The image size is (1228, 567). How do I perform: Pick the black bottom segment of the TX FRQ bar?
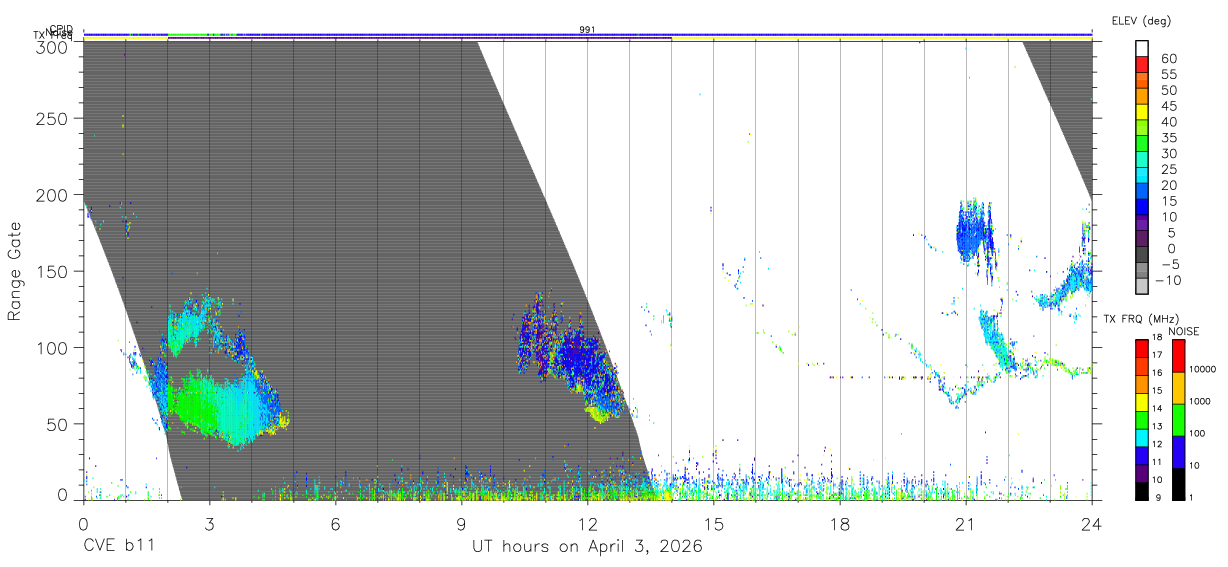tap(1141, 489)
